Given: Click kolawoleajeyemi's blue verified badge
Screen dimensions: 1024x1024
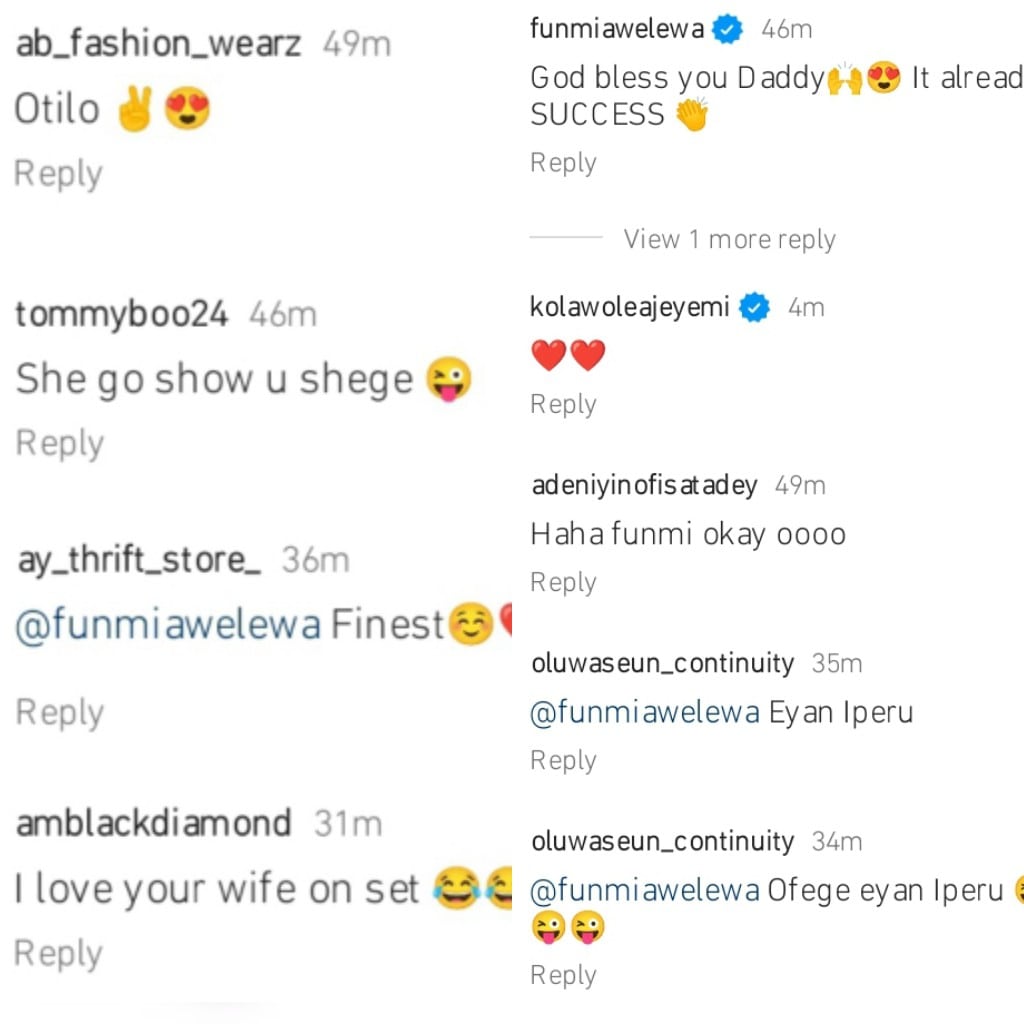Looking at the screenshot, I should 755,308.
